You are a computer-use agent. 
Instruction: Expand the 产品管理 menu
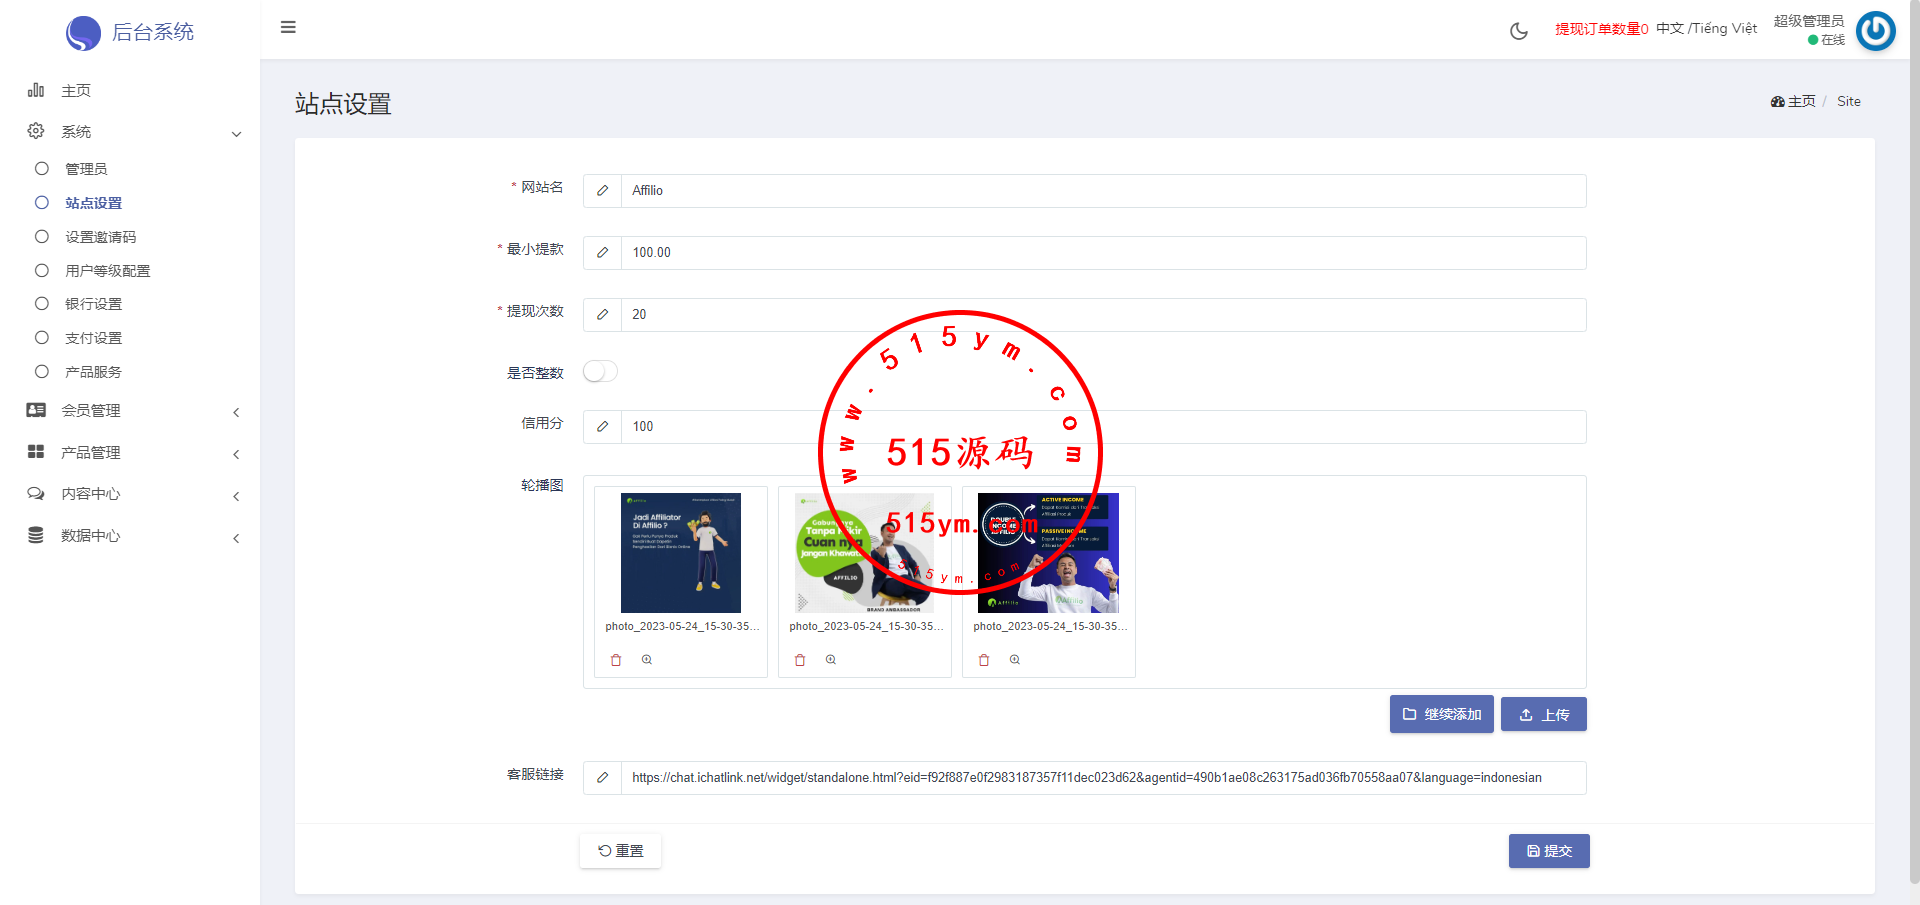tap(90, 453)
